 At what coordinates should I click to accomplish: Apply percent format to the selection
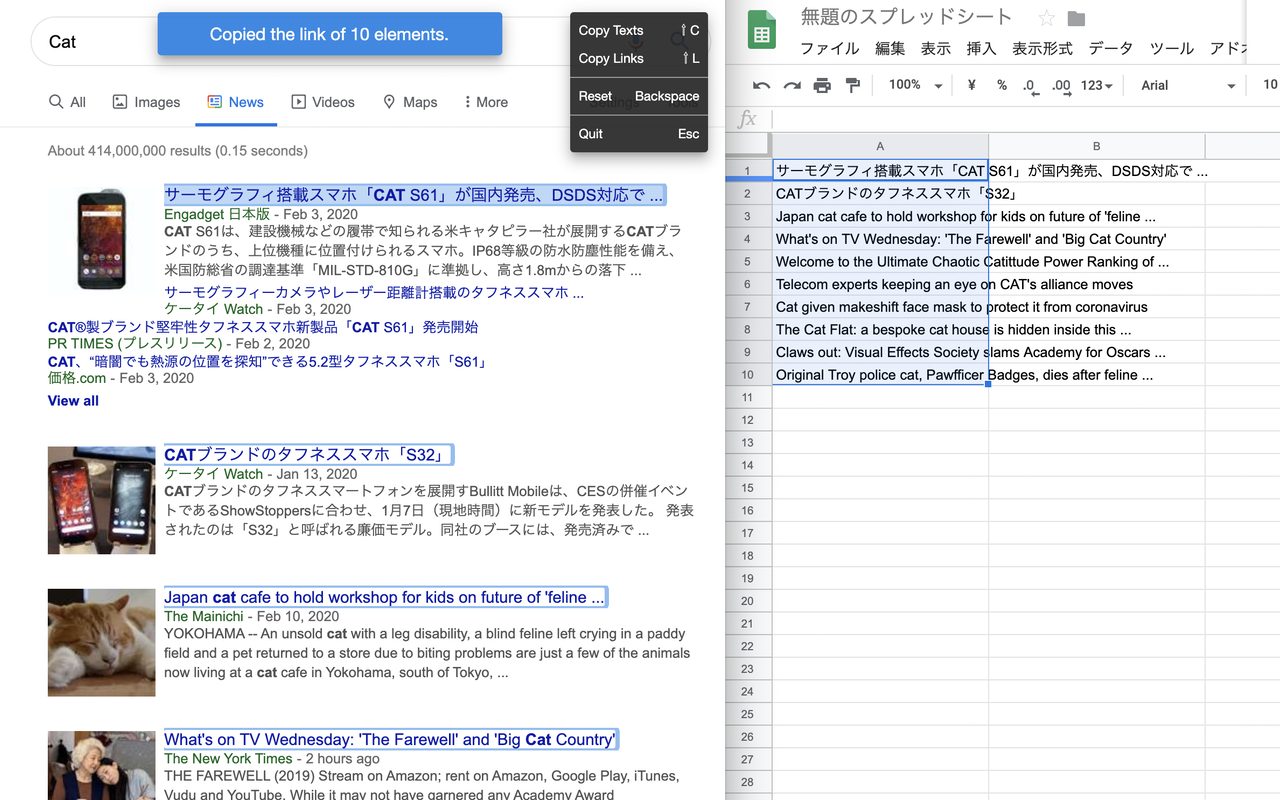tap(1001, 85)
